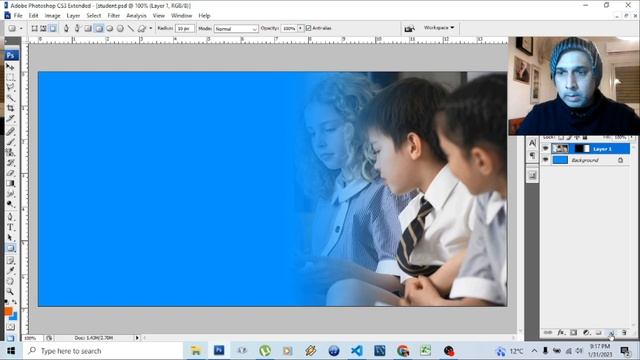The height and width of the screenshot is (360, 640).
Task: Select the Rectangular Marquee tool
Action: 10,77
